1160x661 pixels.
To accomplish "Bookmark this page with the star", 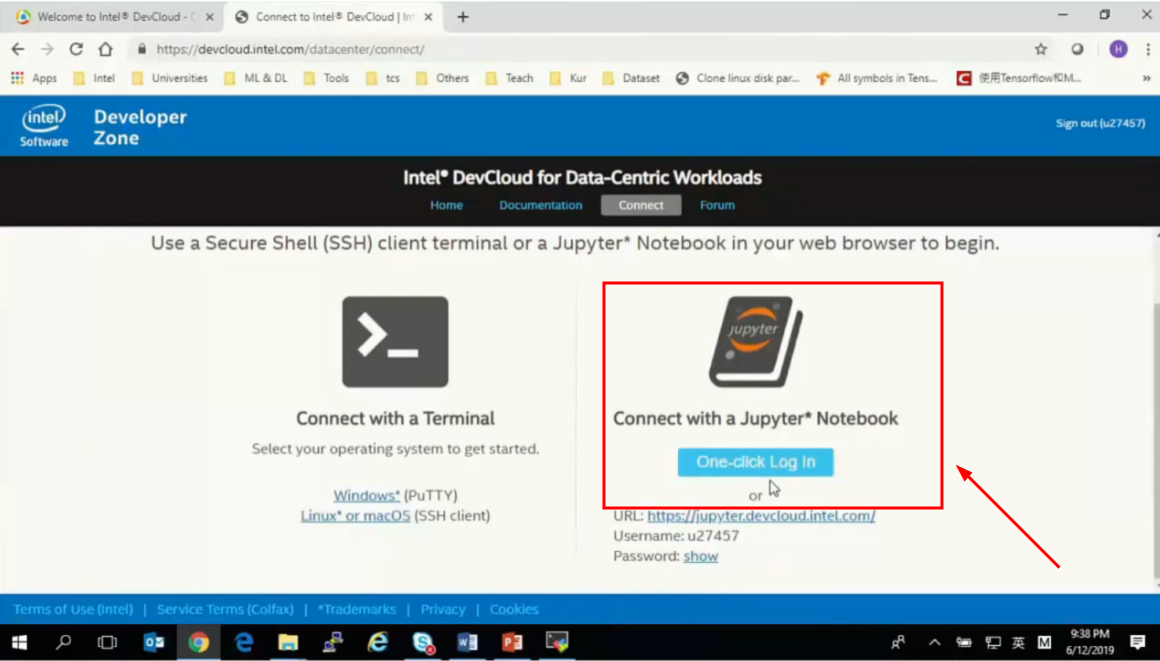I will 1041,49.
